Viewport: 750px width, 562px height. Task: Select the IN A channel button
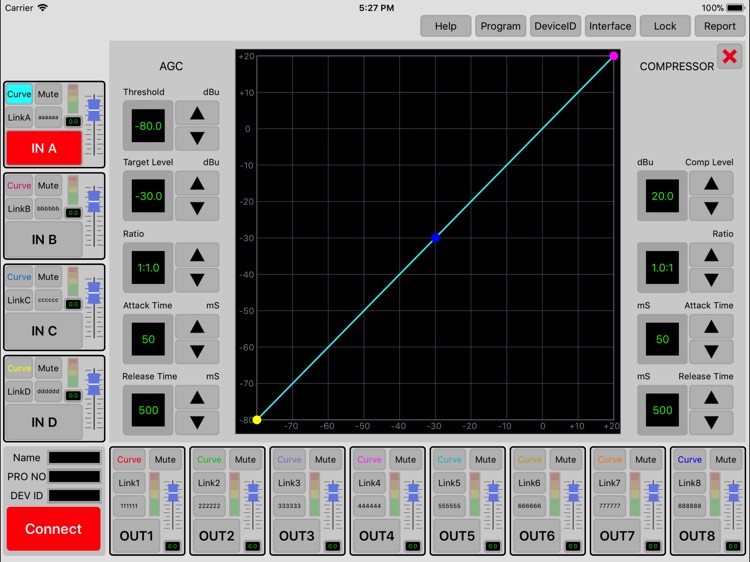tap(44, 148)
